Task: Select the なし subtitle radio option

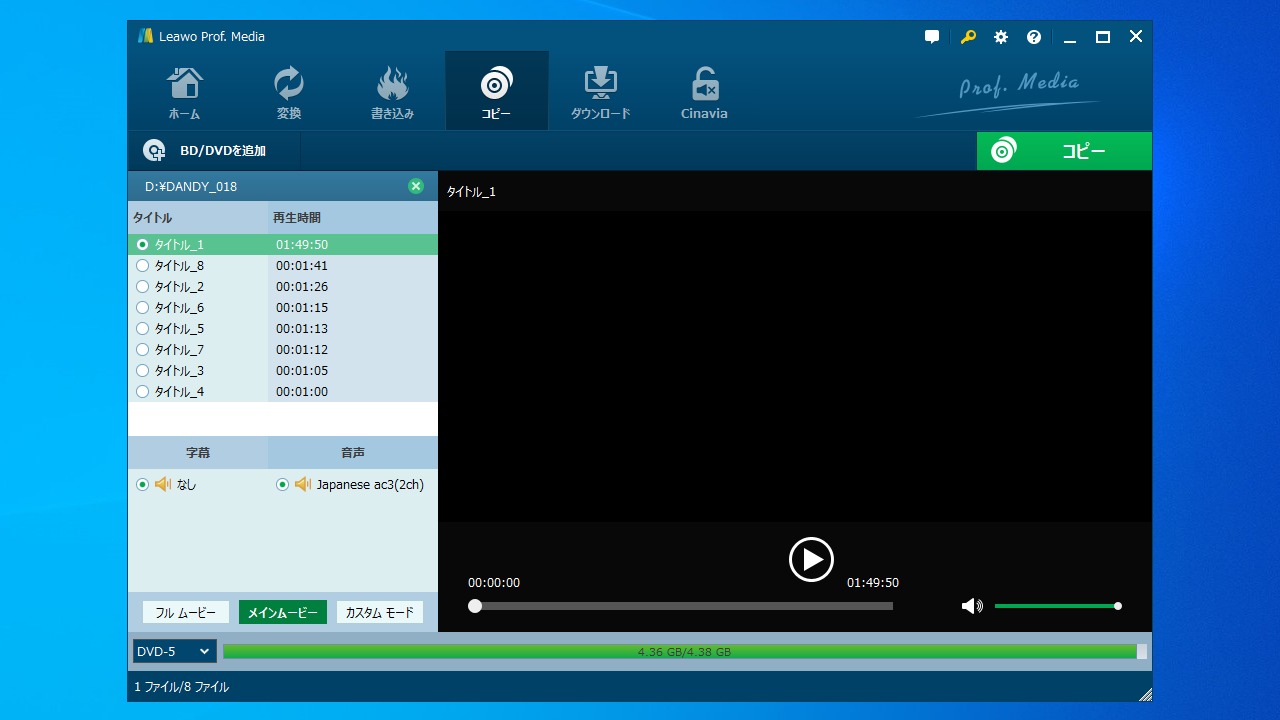Action: (142, 484)
